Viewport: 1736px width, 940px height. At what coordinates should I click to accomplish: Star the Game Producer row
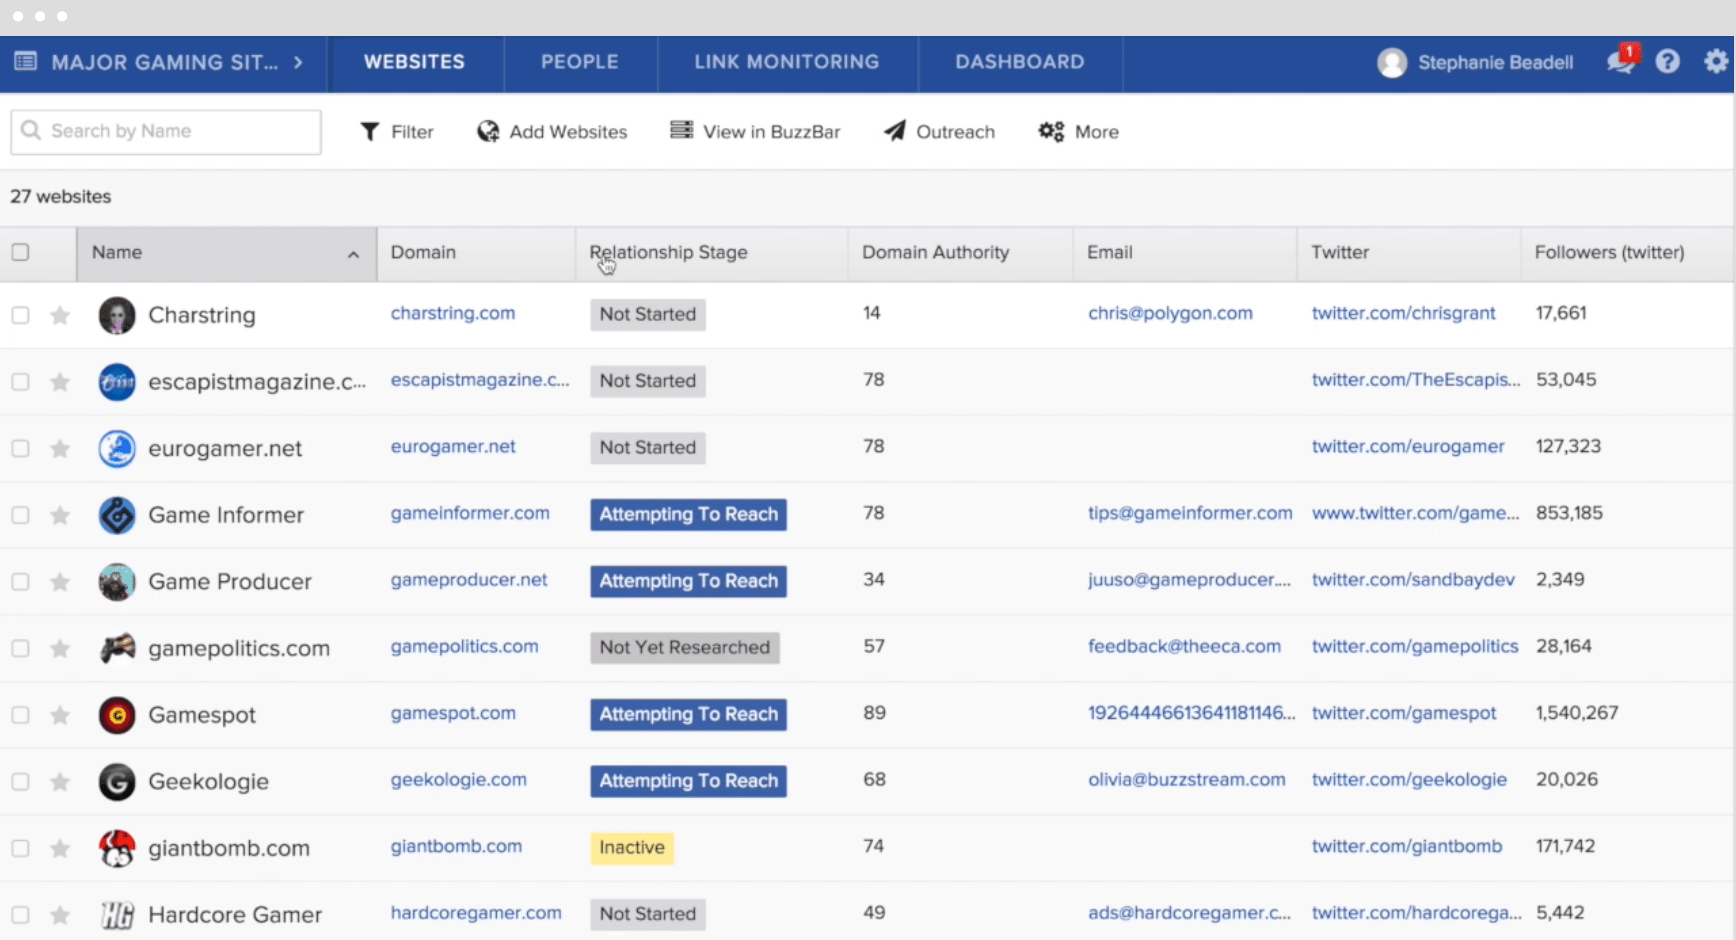[x=60, y=582]
